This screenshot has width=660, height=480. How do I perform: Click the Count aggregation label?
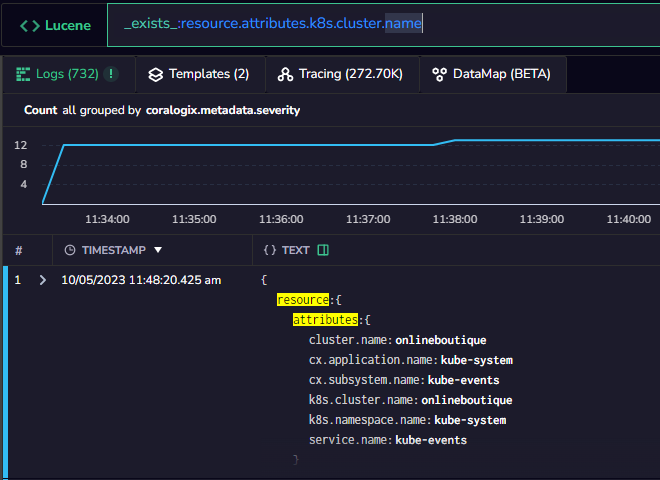tap(40, 110)
